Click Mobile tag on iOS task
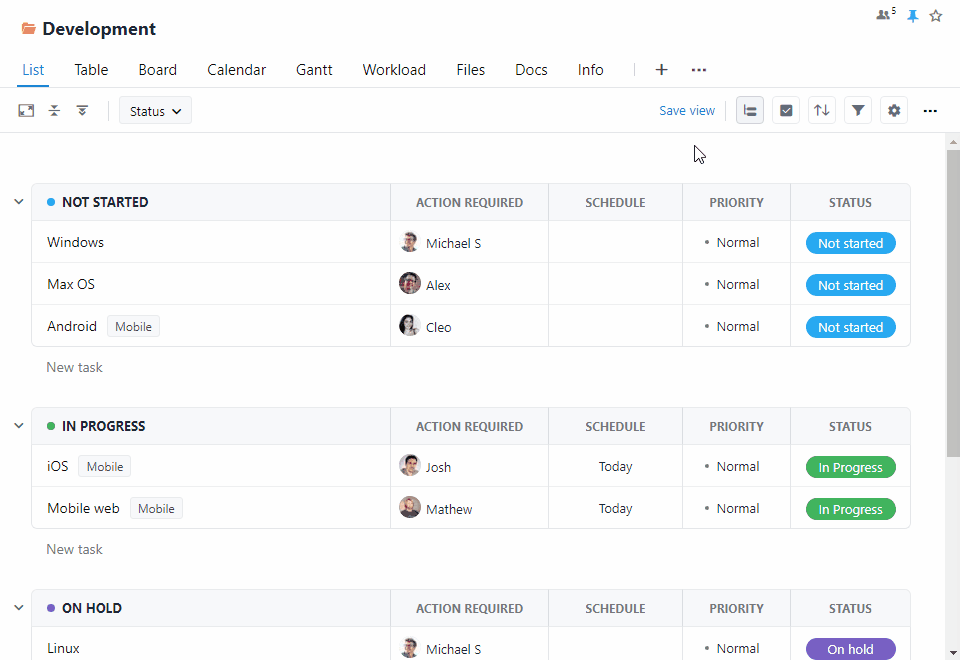 coord(105,467)
